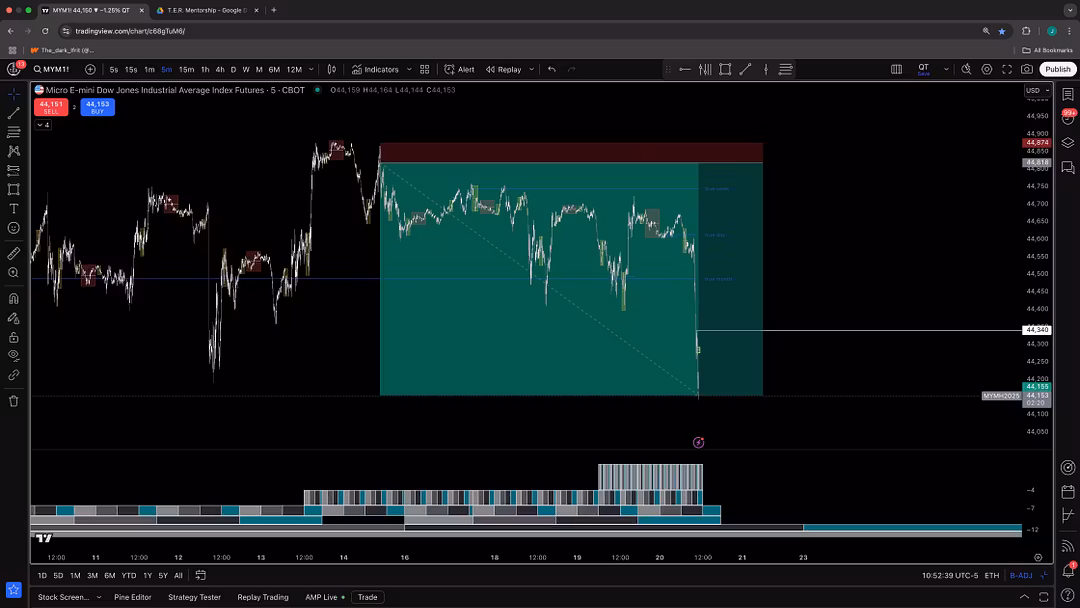Open the Indicators menu
Viewport: 1080px width, 608px height.
(375, 70)
